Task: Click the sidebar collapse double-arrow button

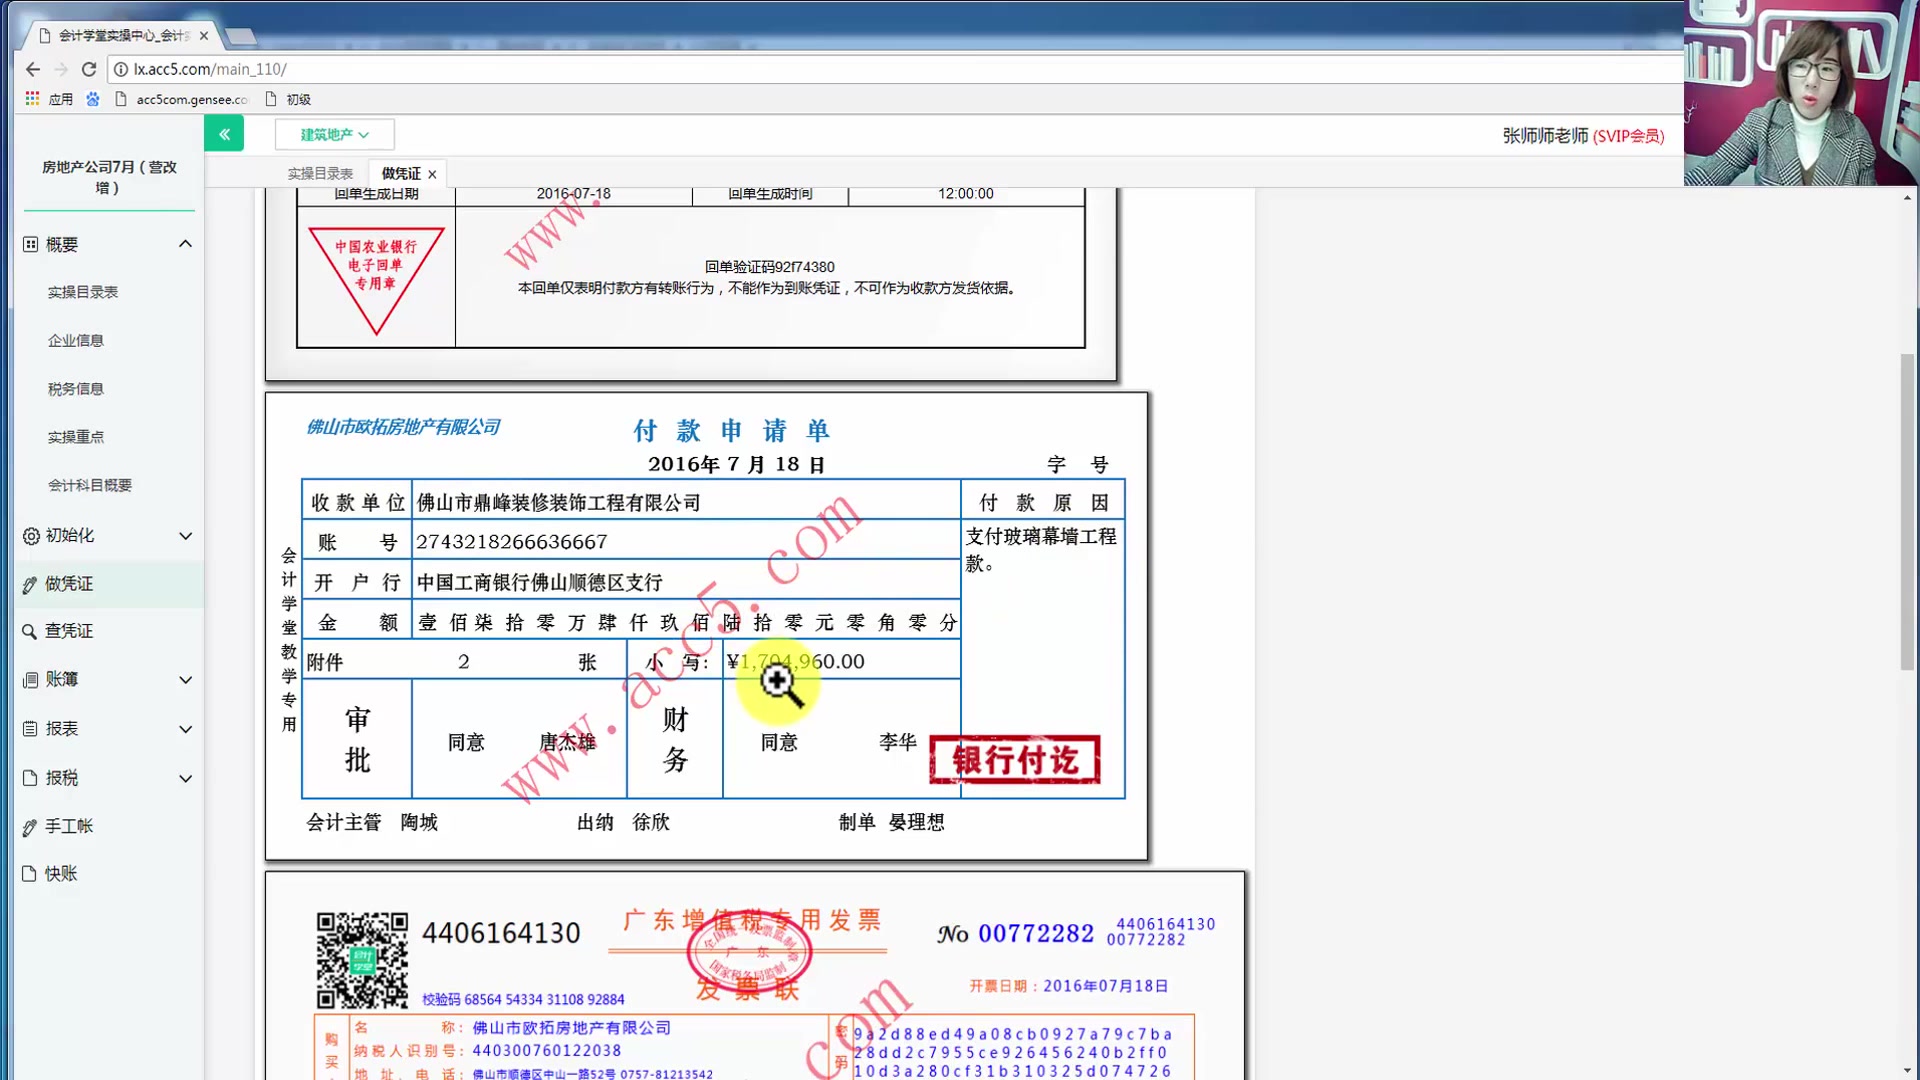Action: tap(224, 134)
